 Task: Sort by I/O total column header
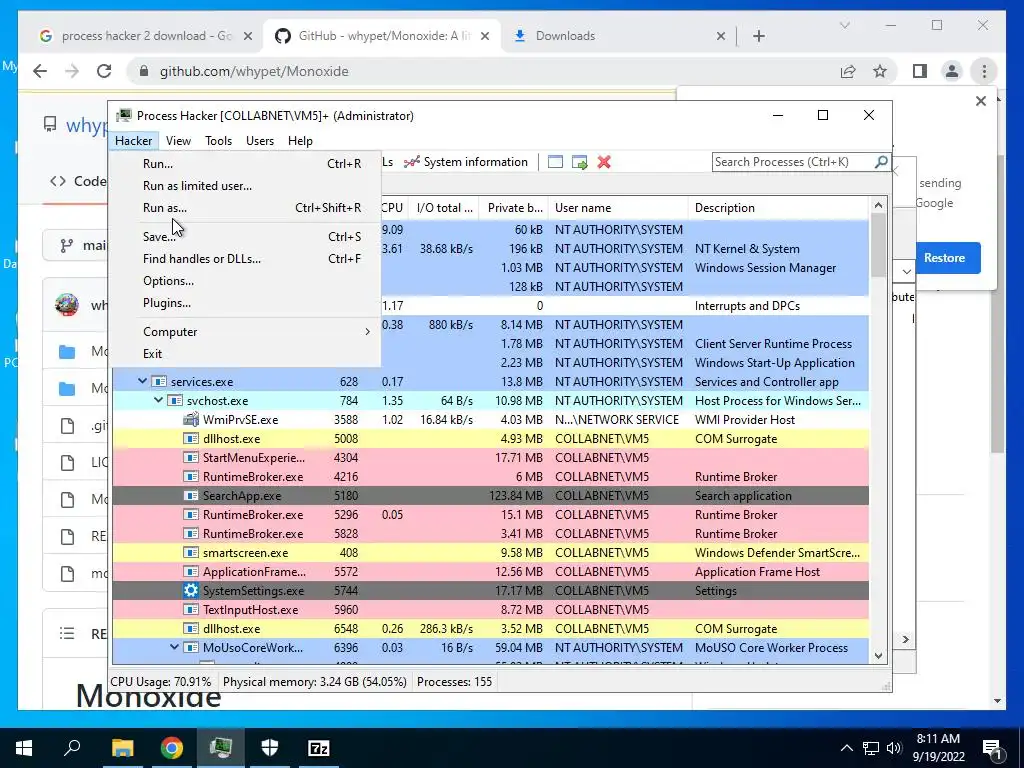coord(444,208)
